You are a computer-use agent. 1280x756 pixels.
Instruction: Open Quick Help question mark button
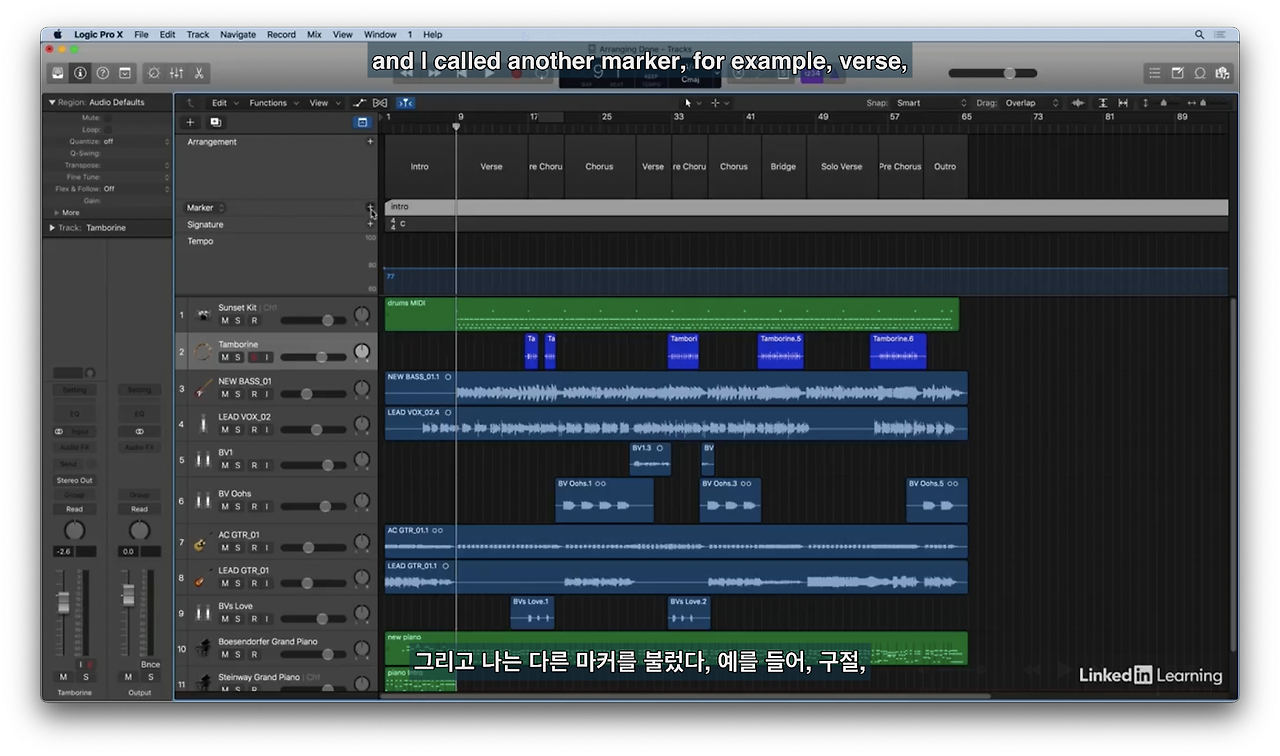click(x=102, y=73)
